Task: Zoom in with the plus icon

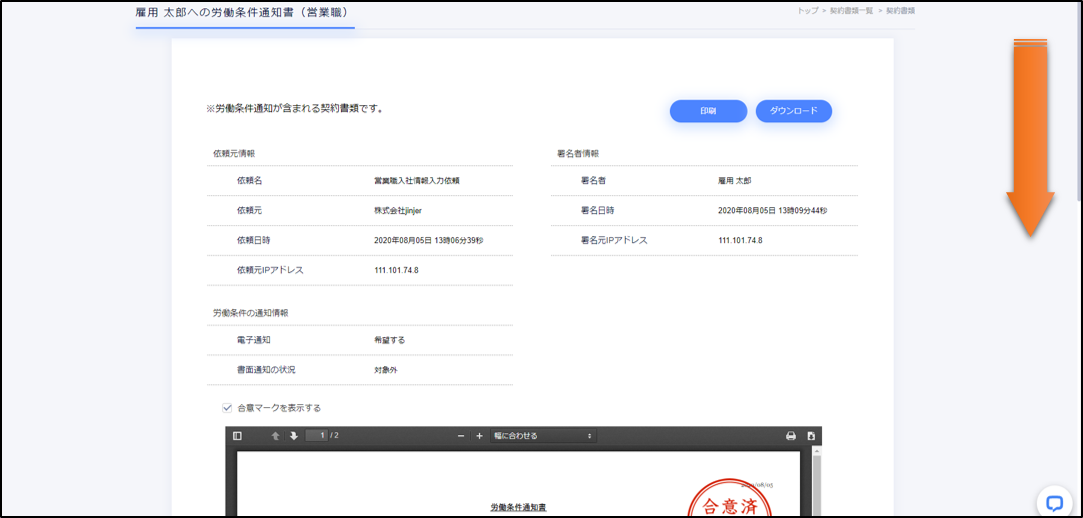Action: 479,436
